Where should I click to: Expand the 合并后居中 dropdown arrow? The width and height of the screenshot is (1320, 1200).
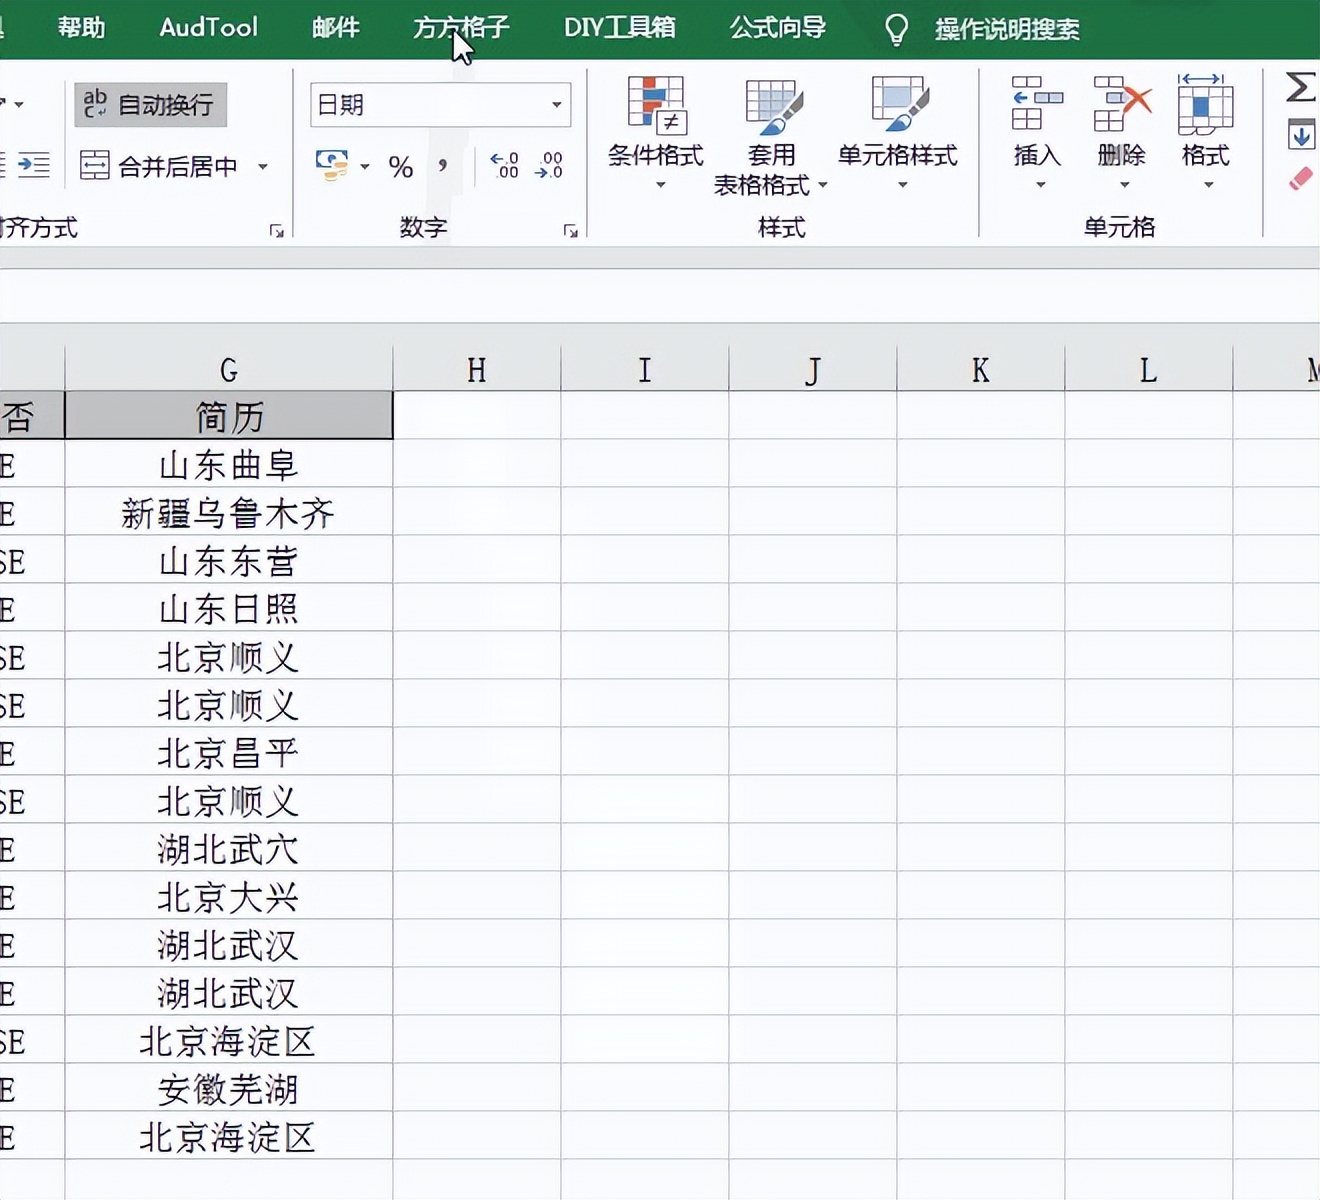click(263, 166)
